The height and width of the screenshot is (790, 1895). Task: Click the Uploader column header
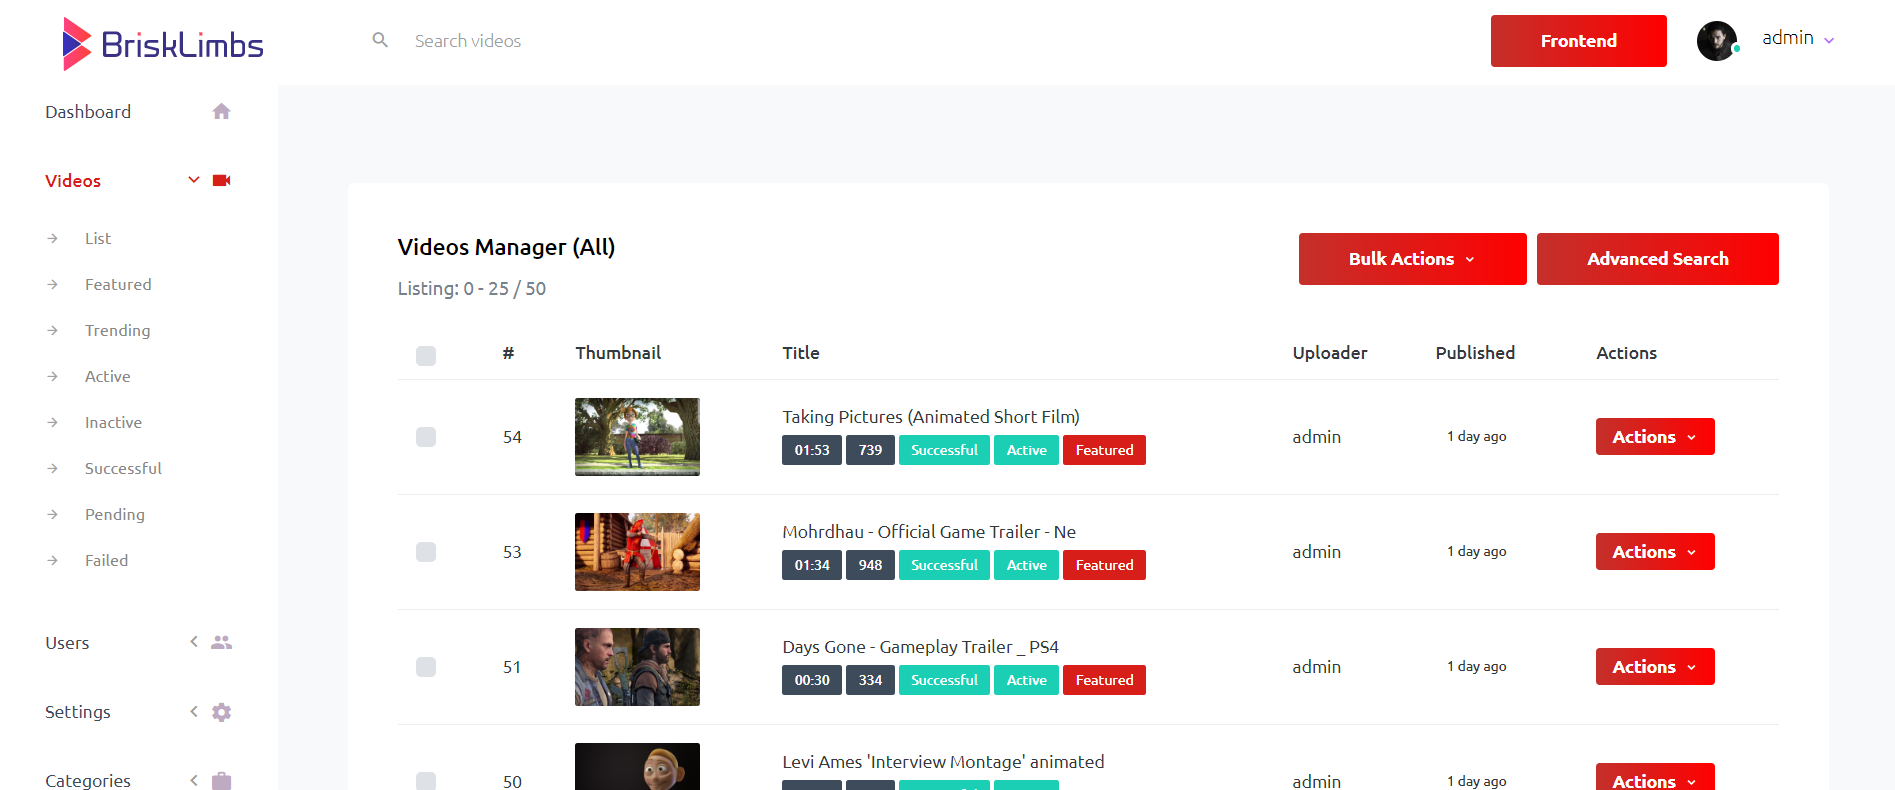(x=1329, y=353)
